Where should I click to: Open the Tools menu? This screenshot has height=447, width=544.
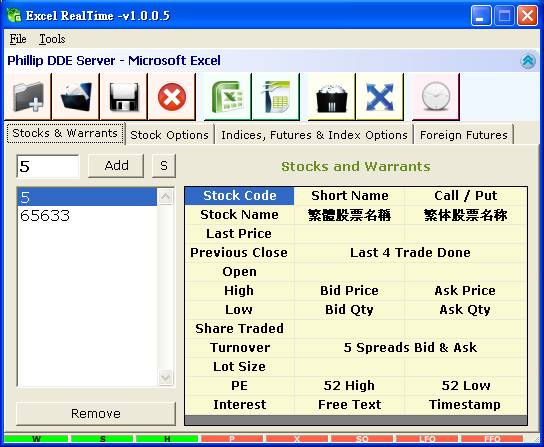tap(52, 39)
